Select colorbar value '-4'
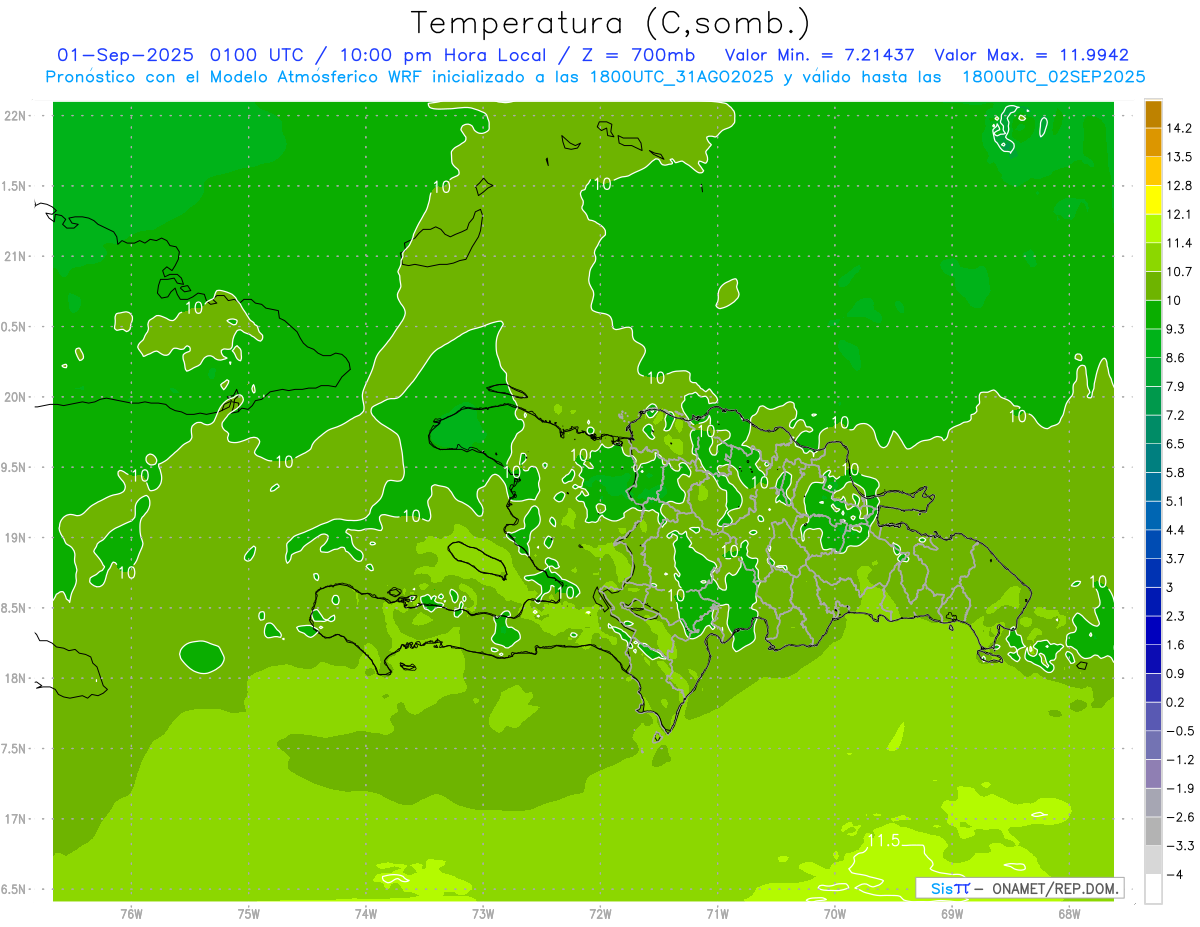 pos(1175,875)
